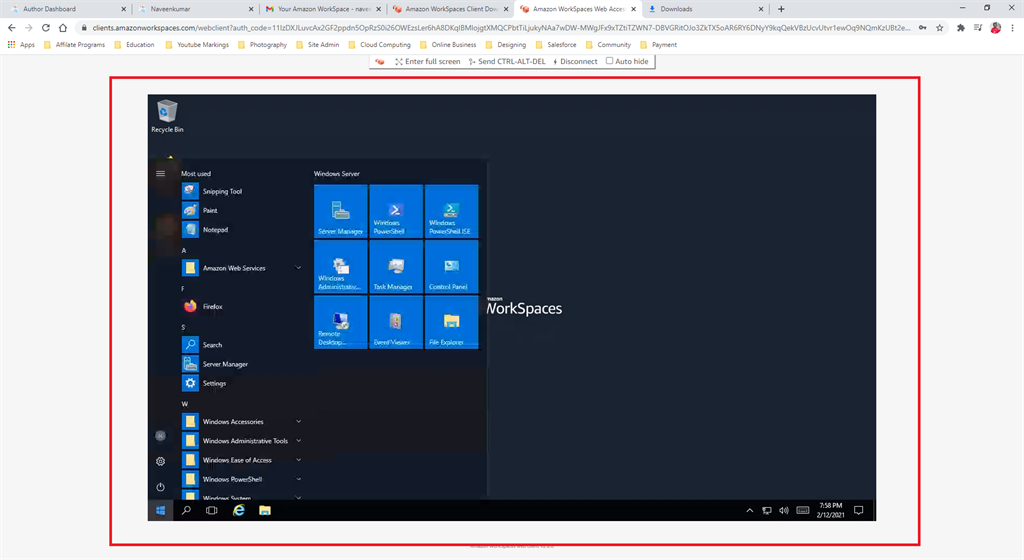Launch Paint from Start menu

[200, 210]
